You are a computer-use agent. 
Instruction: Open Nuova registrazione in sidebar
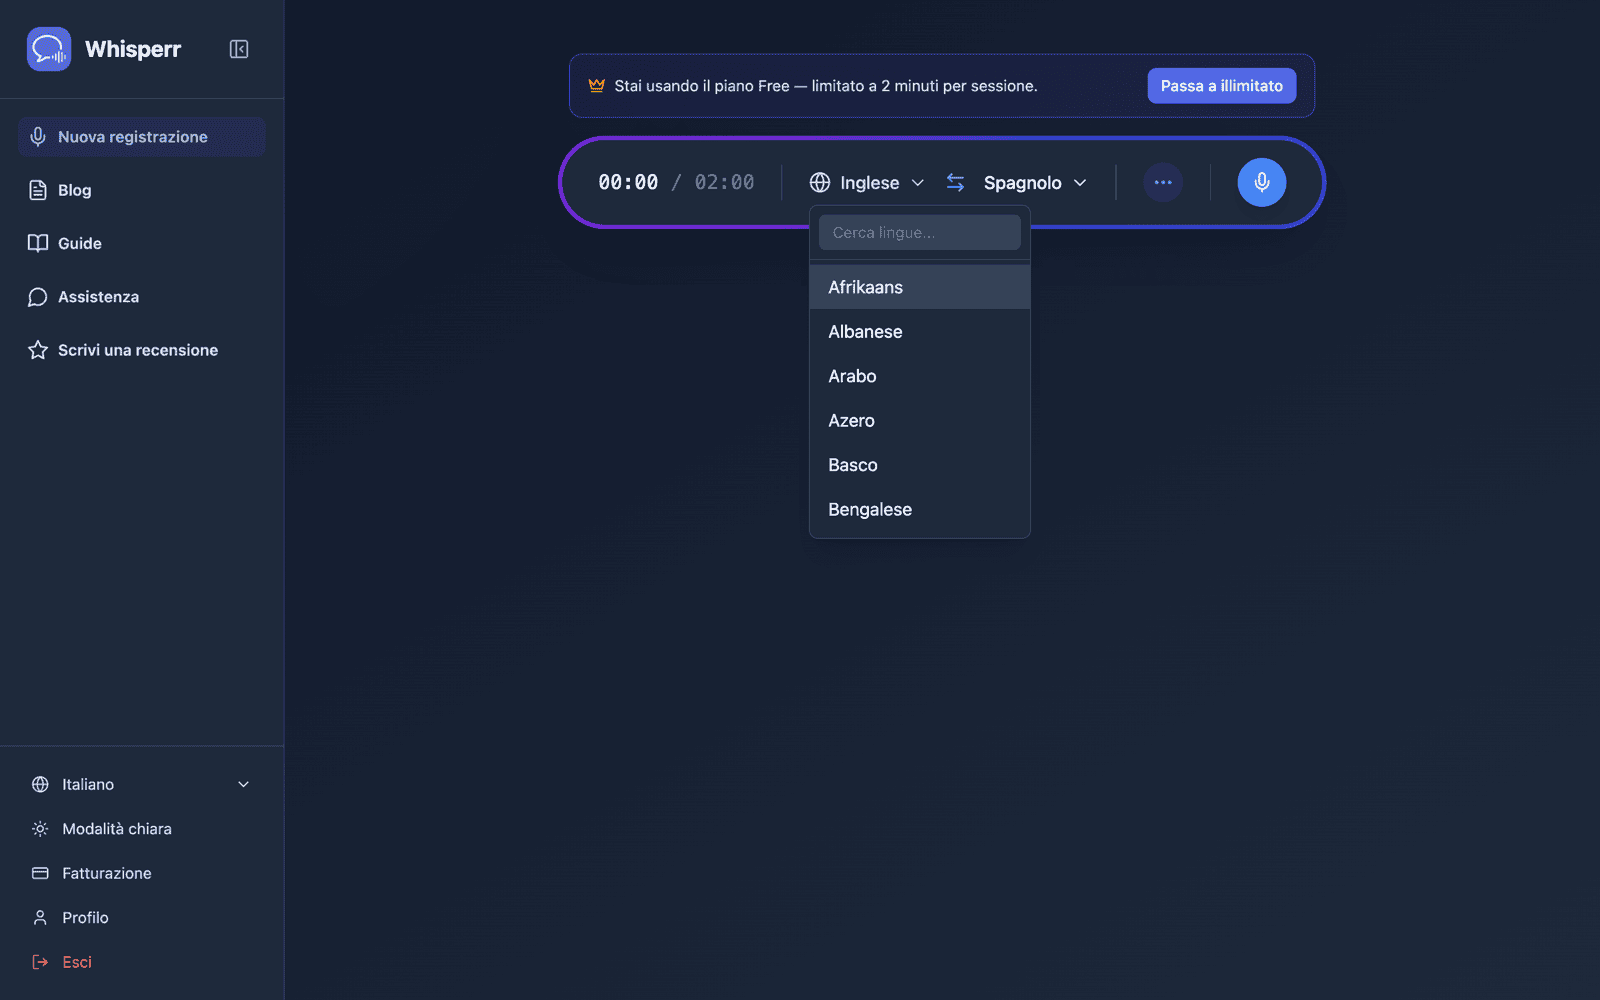click(x=141, y=137)
